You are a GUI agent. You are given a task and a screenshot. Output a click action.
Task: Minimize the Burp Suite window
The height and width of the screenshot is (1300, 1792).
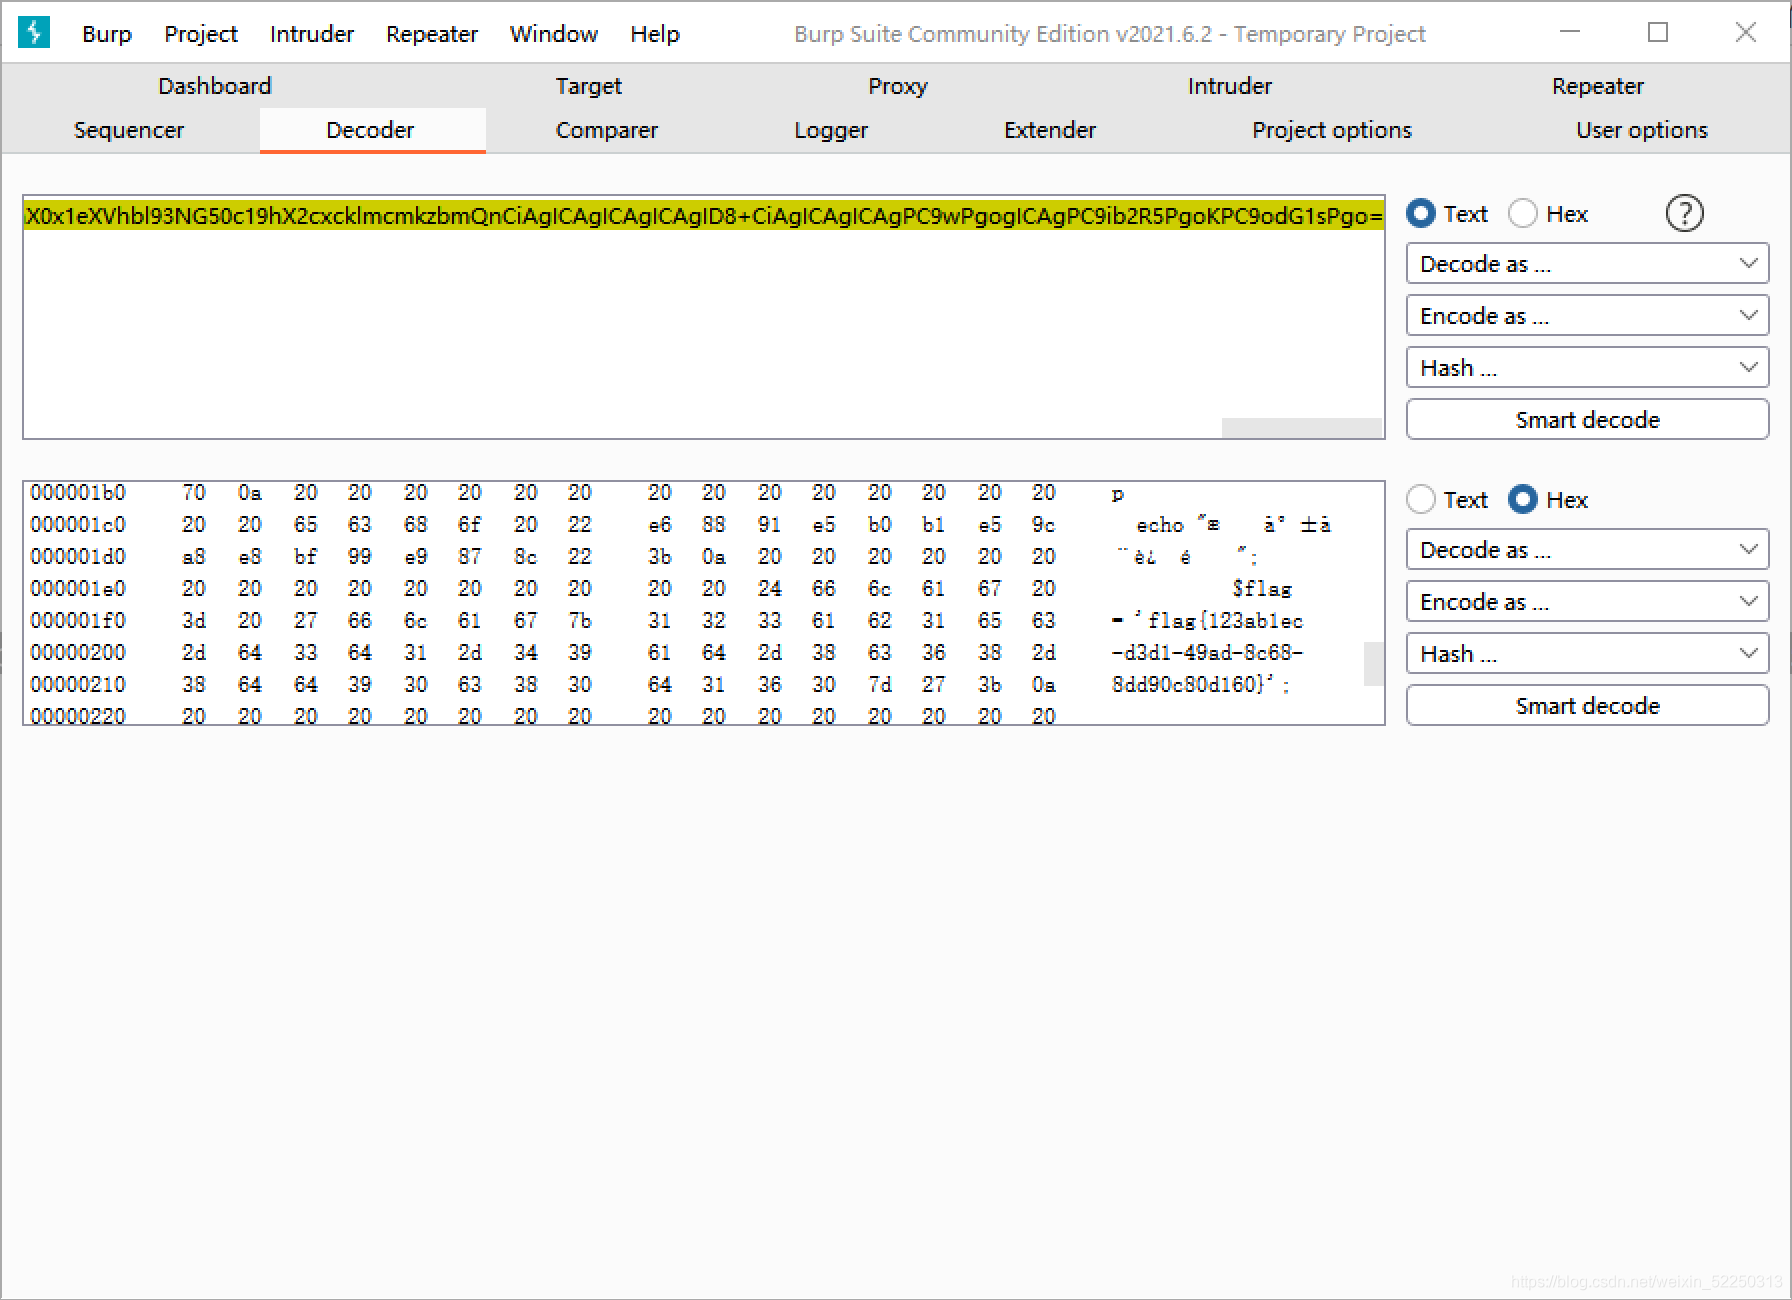pyautogui.click(x=1570, y=32)
